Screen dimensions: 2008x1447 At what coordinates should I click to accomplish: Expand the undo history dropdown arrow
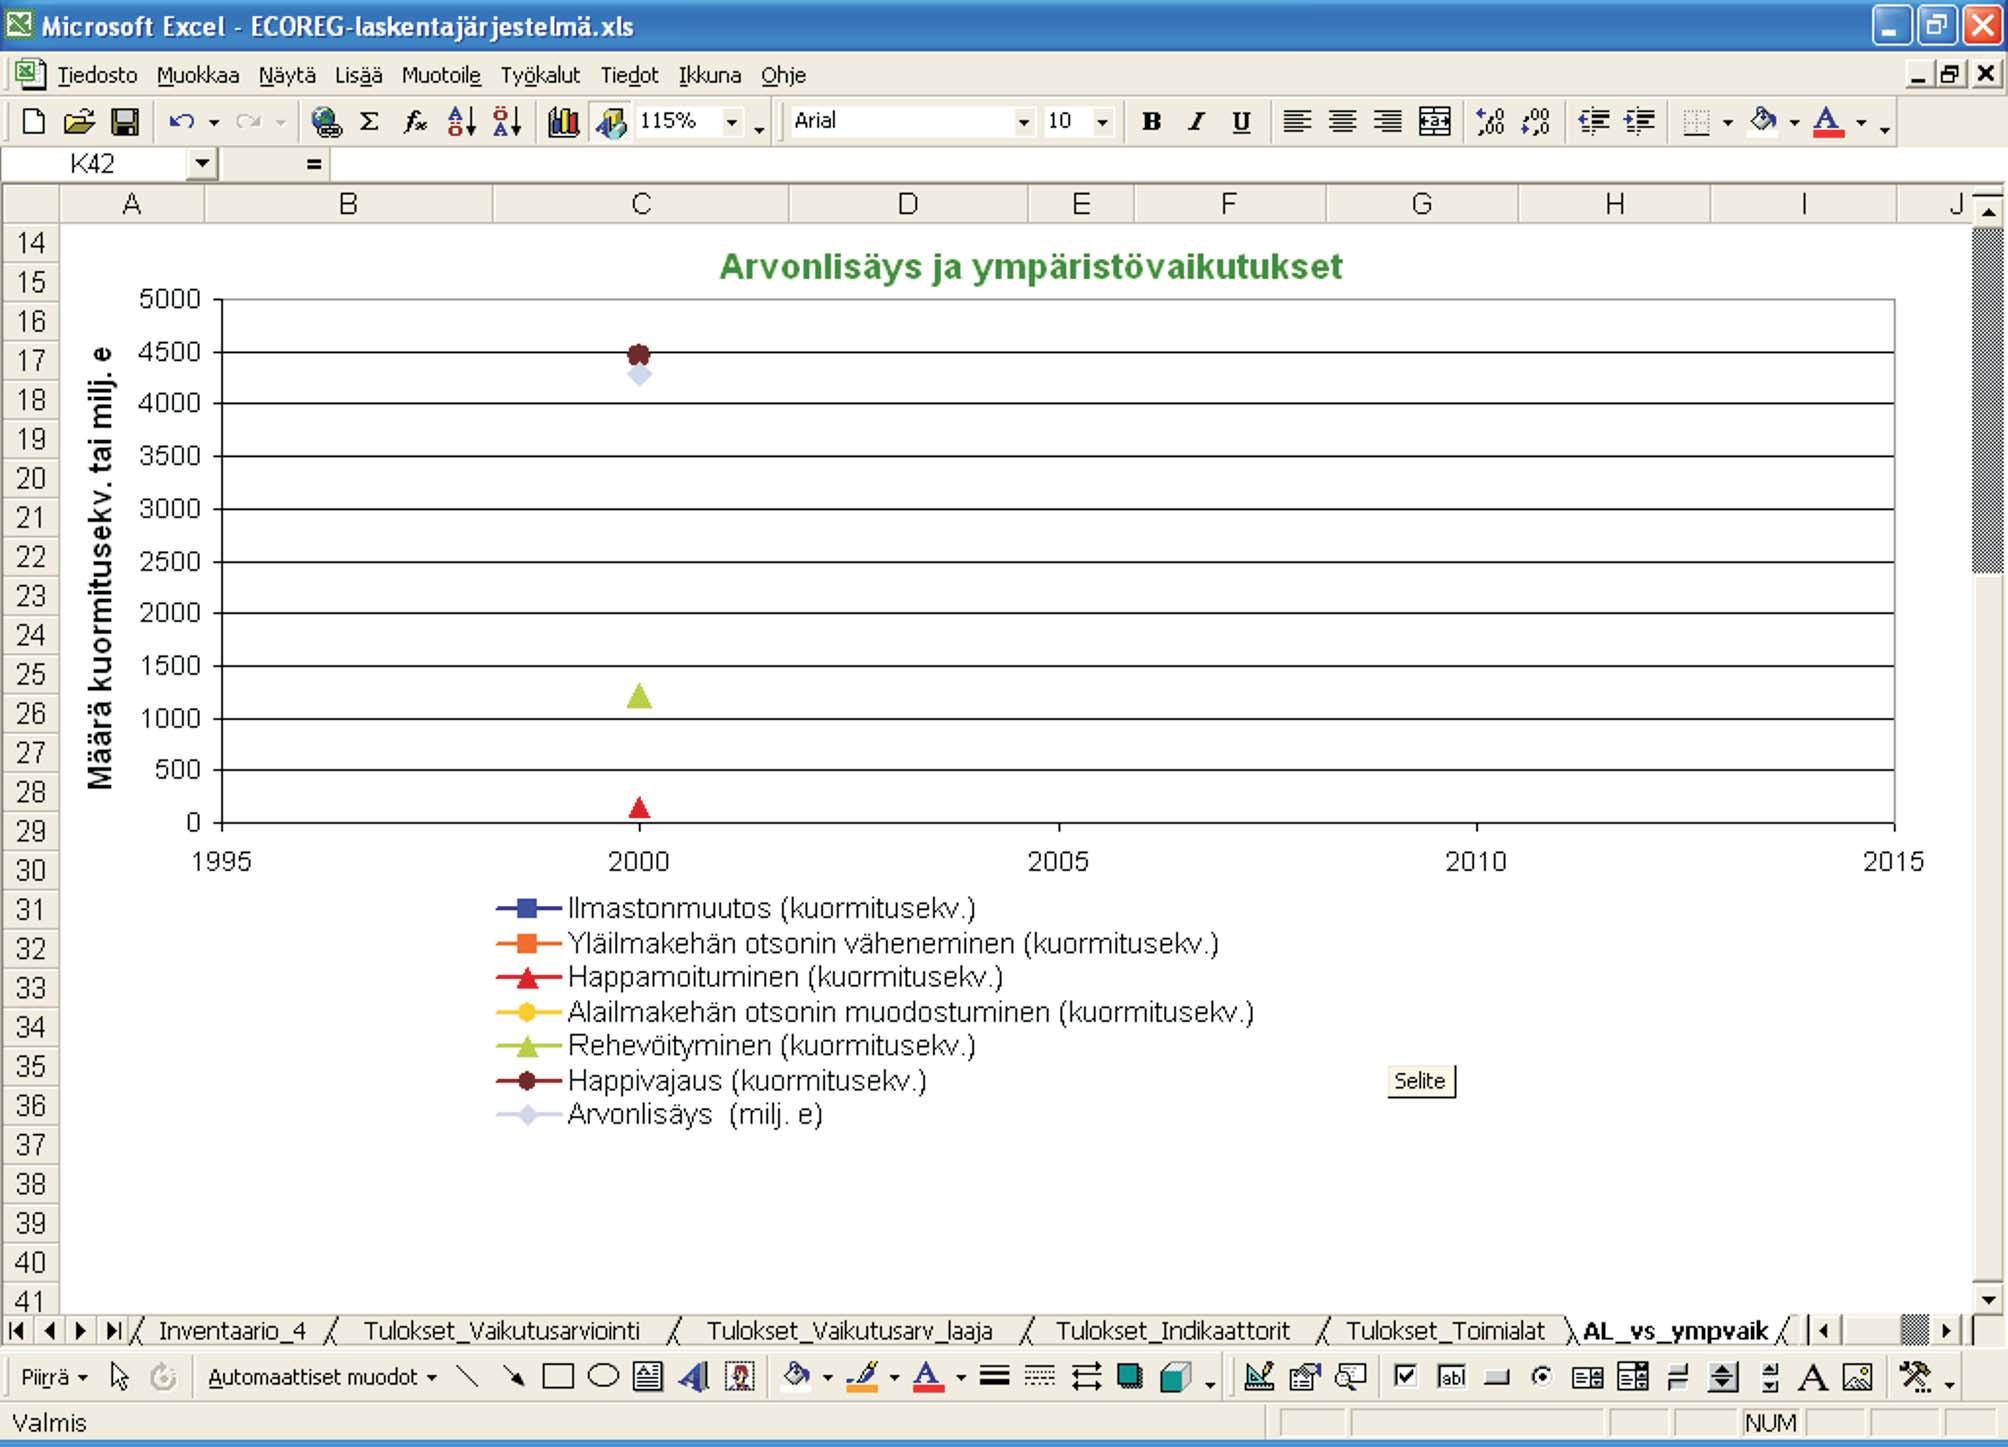[213, 122]
